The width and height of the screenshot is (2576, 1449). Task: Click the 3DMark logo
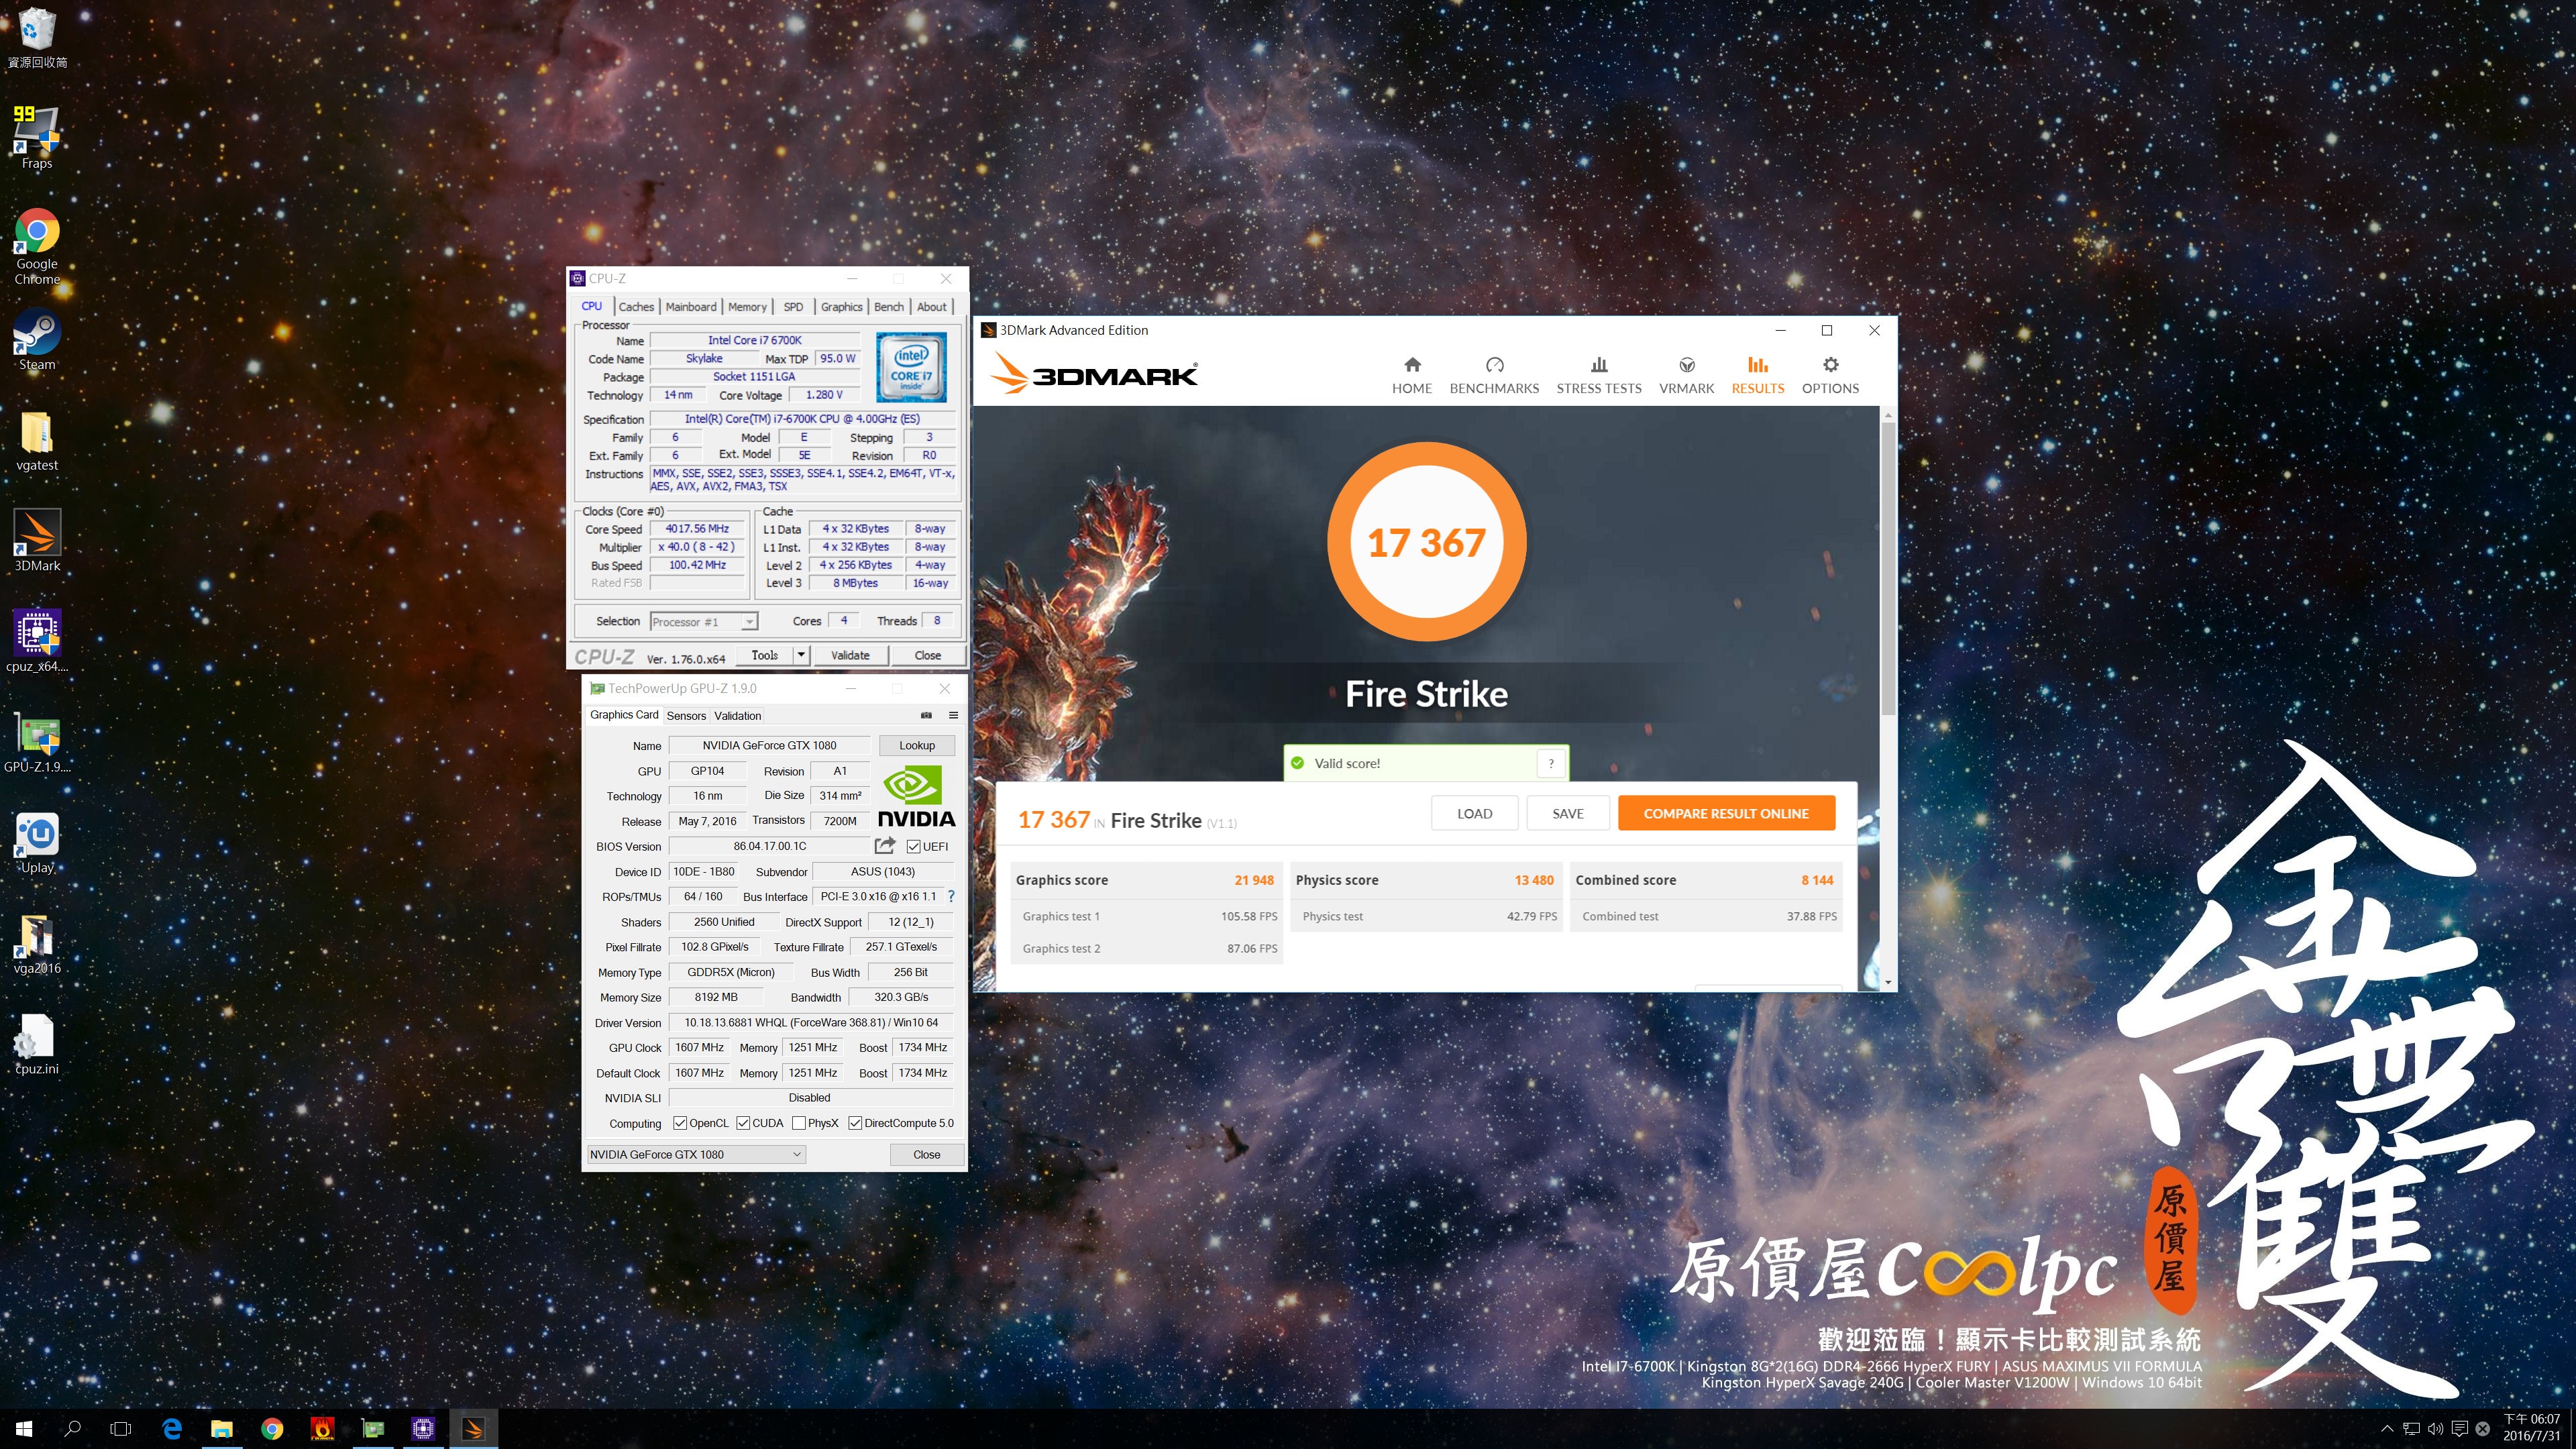(1093, 375)
